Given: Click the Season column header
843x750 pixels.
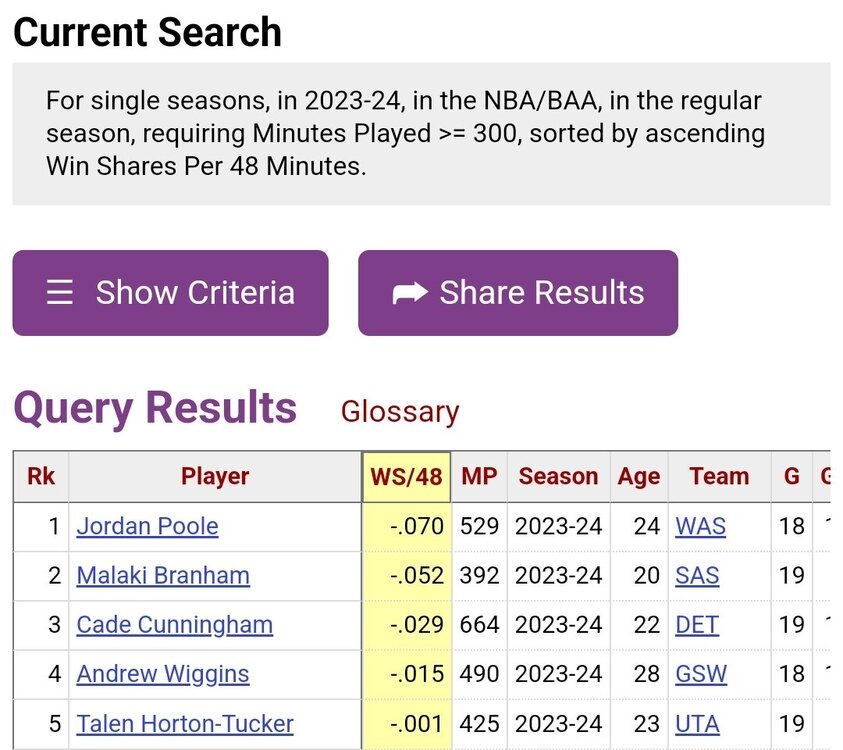Looking at the screenshot, I should 558,477.
